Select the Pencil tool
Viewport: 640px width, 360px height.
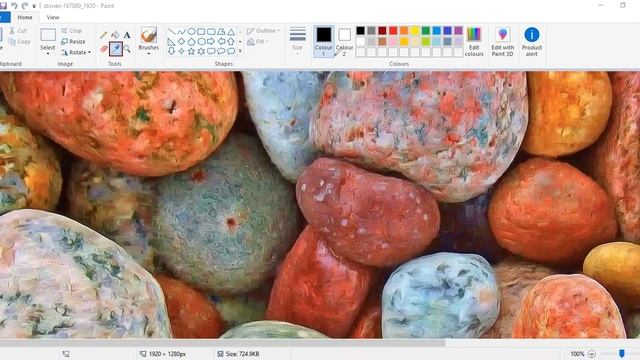104,36
